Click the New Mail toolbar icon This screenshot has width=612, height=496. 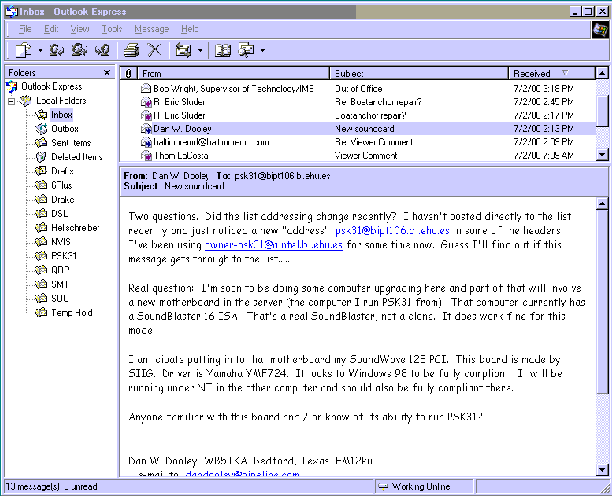(23, 50)
